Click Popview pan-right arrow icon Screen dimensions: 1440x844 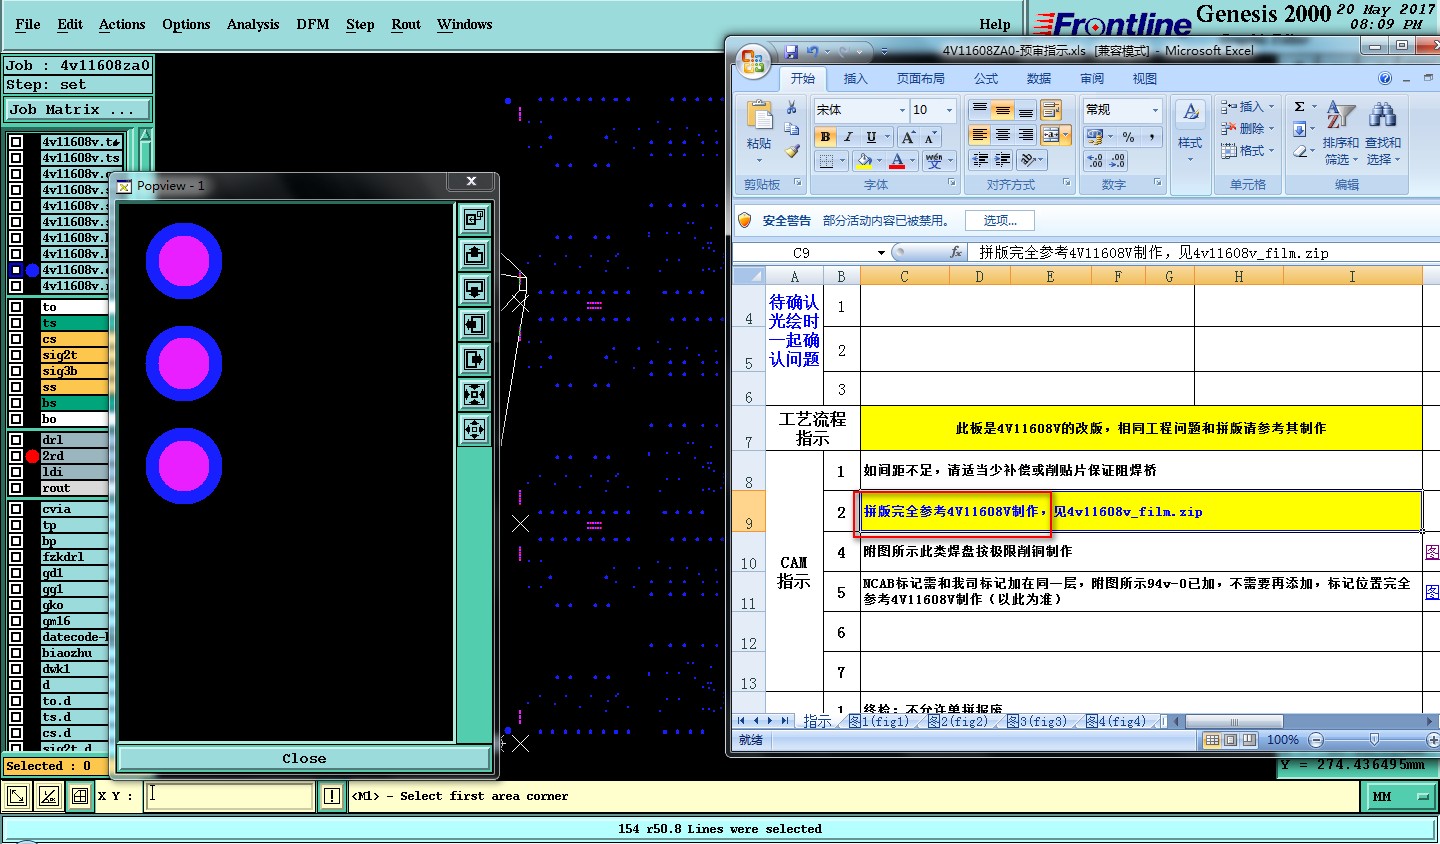[475, 359]
